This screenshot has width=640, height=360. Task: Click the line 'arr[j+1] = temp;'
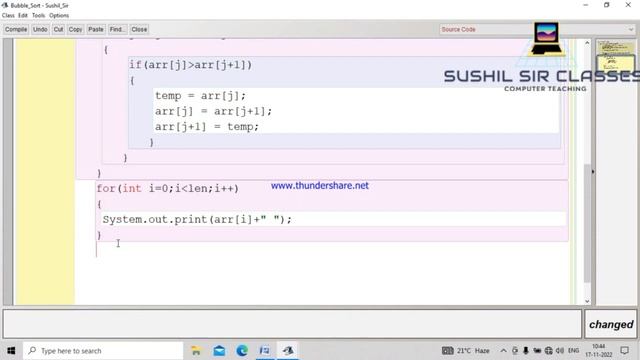click(207, 127)
